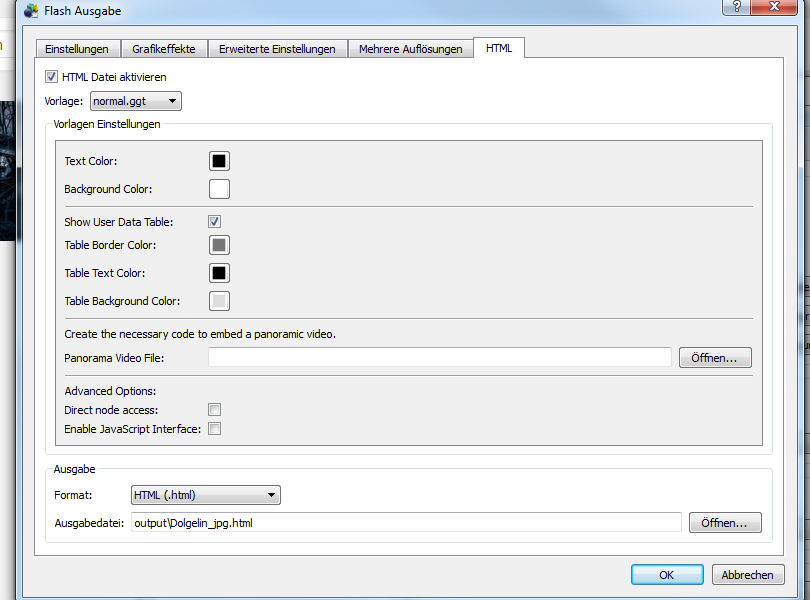Viewport: 810px width, 600px height.
Task: Uncheck HTML Datei aktivieren checkbox
Action: coord(52,77)
